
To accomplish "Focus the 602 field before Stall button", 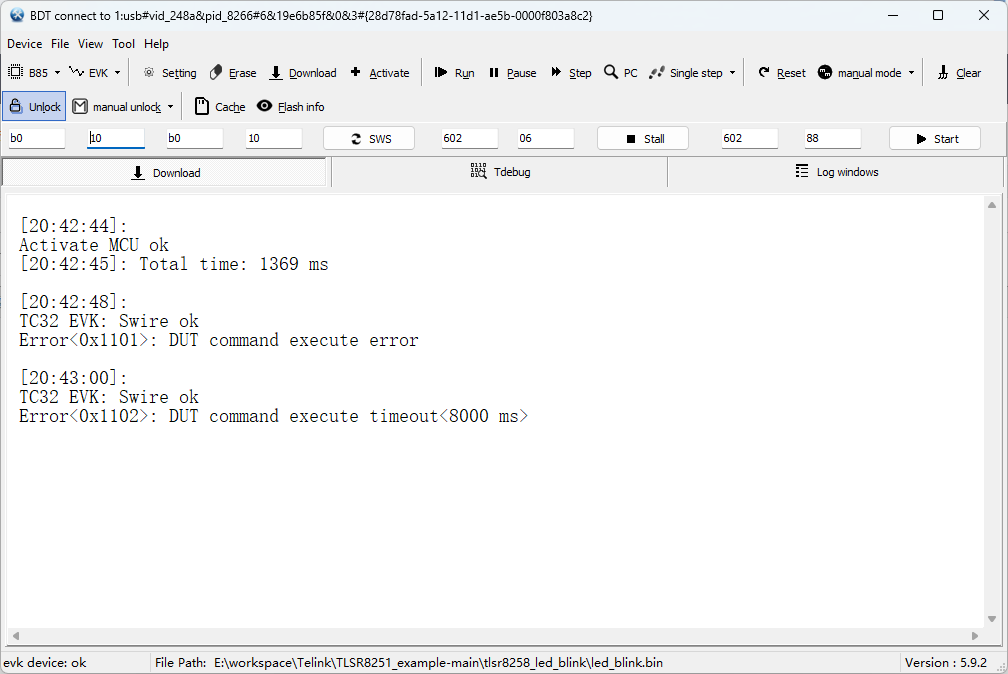I will (469, 138).
